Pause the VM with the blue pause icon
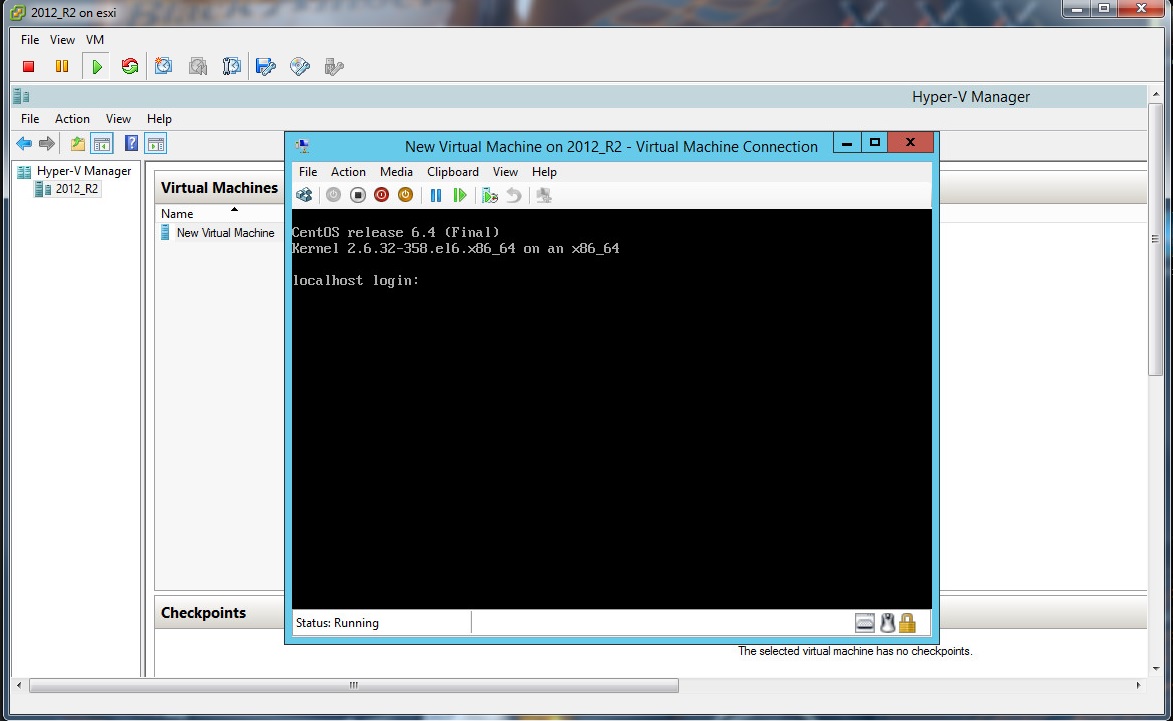Viewport: 1173px width, 721px height. click(x=435, y=195)
